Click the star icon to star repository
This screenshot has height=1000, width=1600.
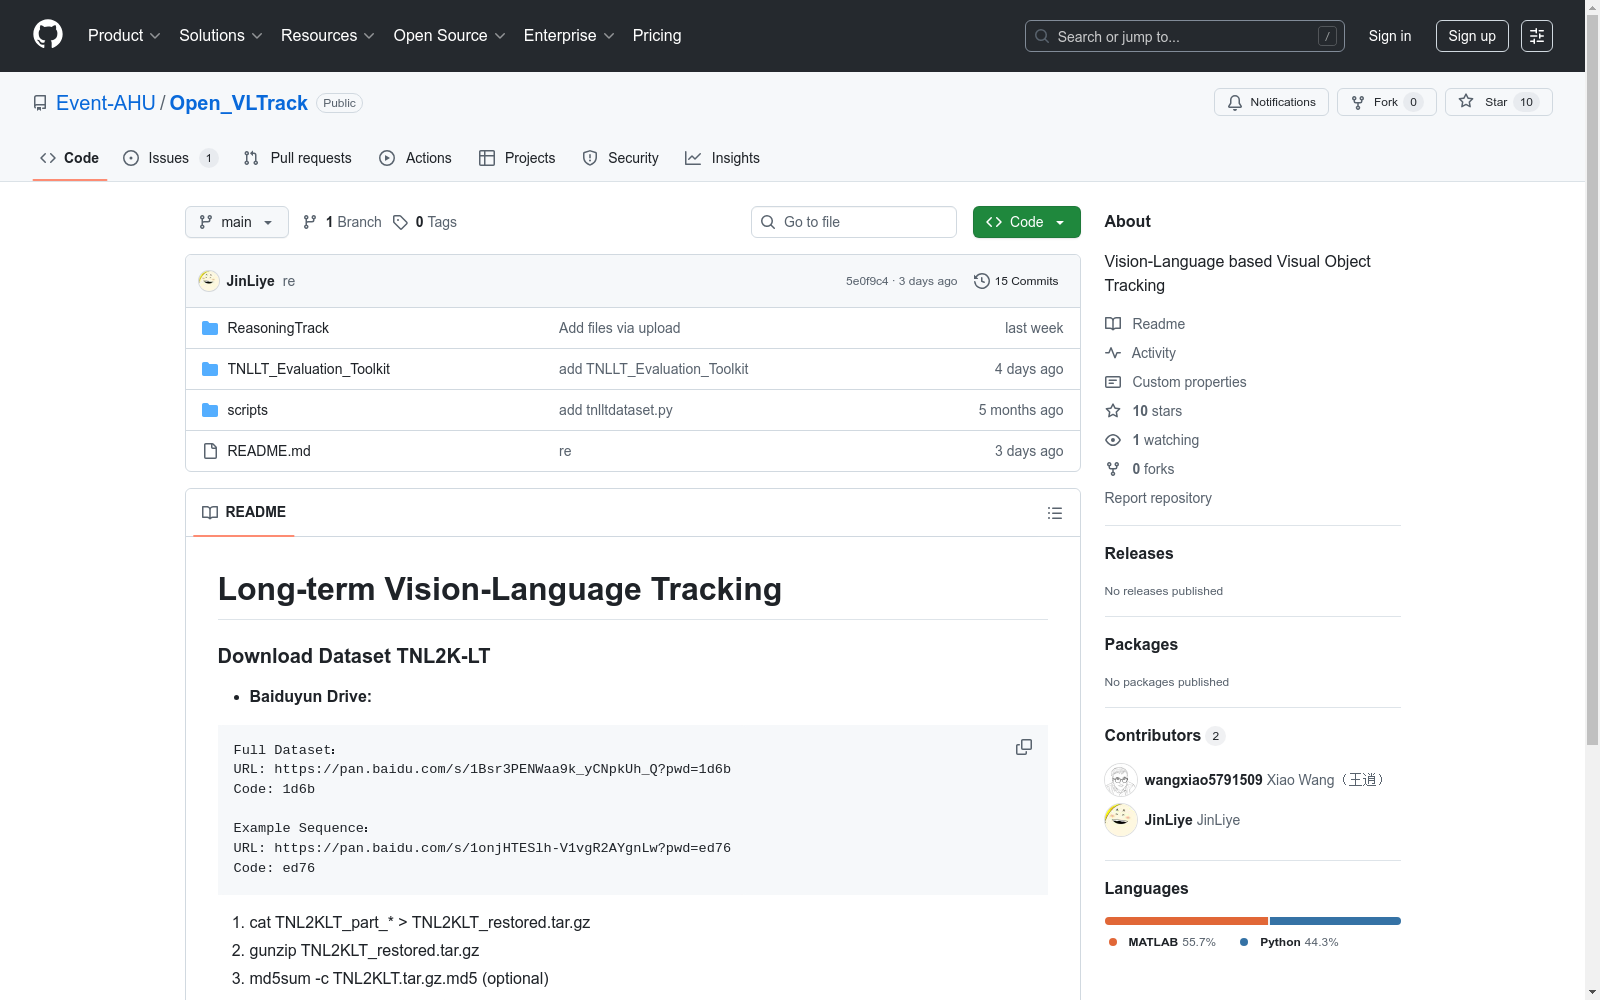point(1466,101)
